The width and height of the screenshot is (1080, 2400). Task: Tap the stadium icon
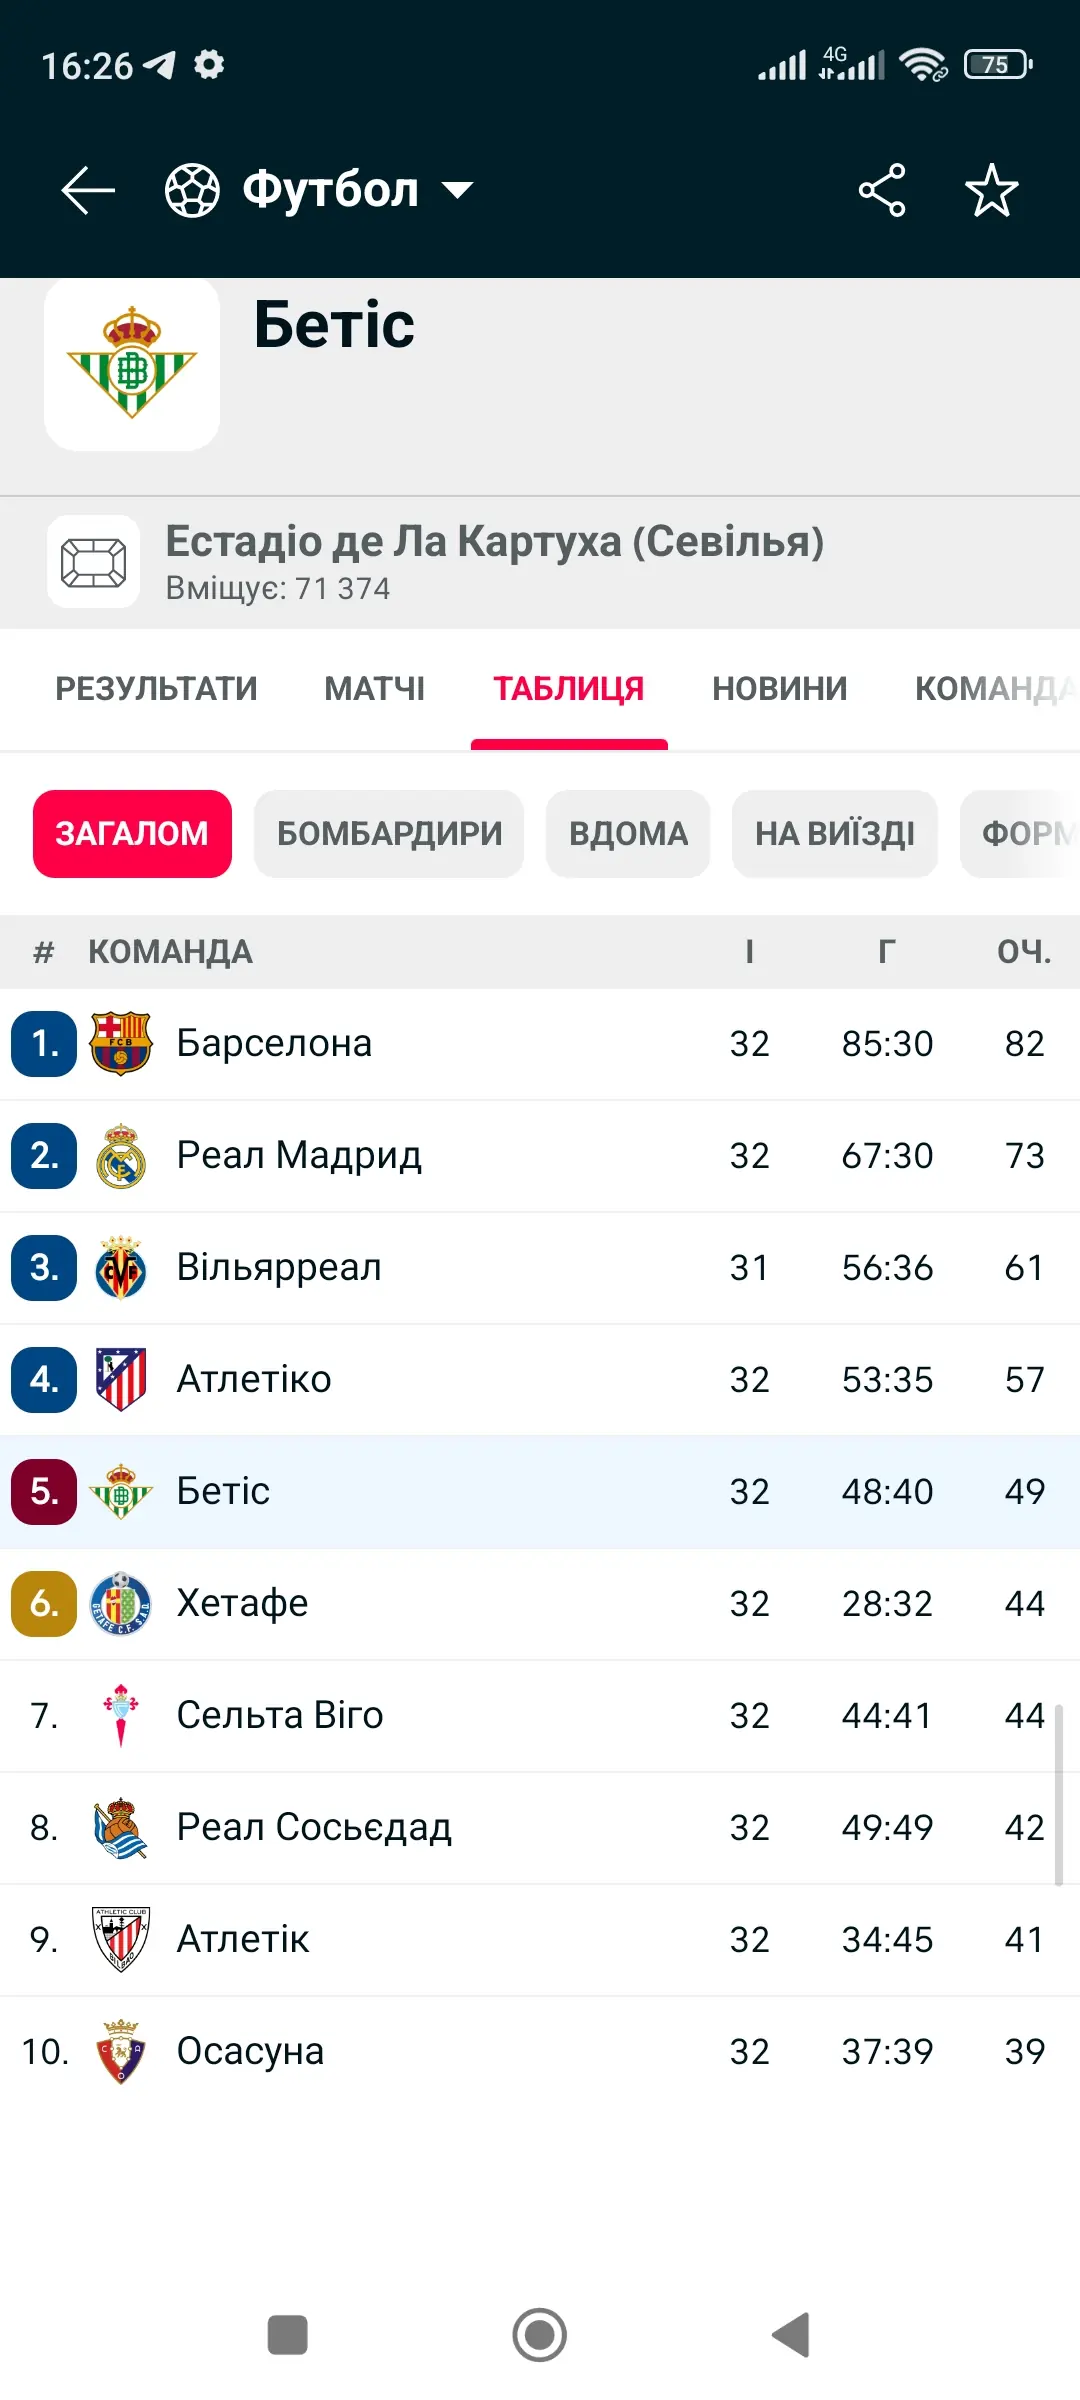click(x=93, y=562)
